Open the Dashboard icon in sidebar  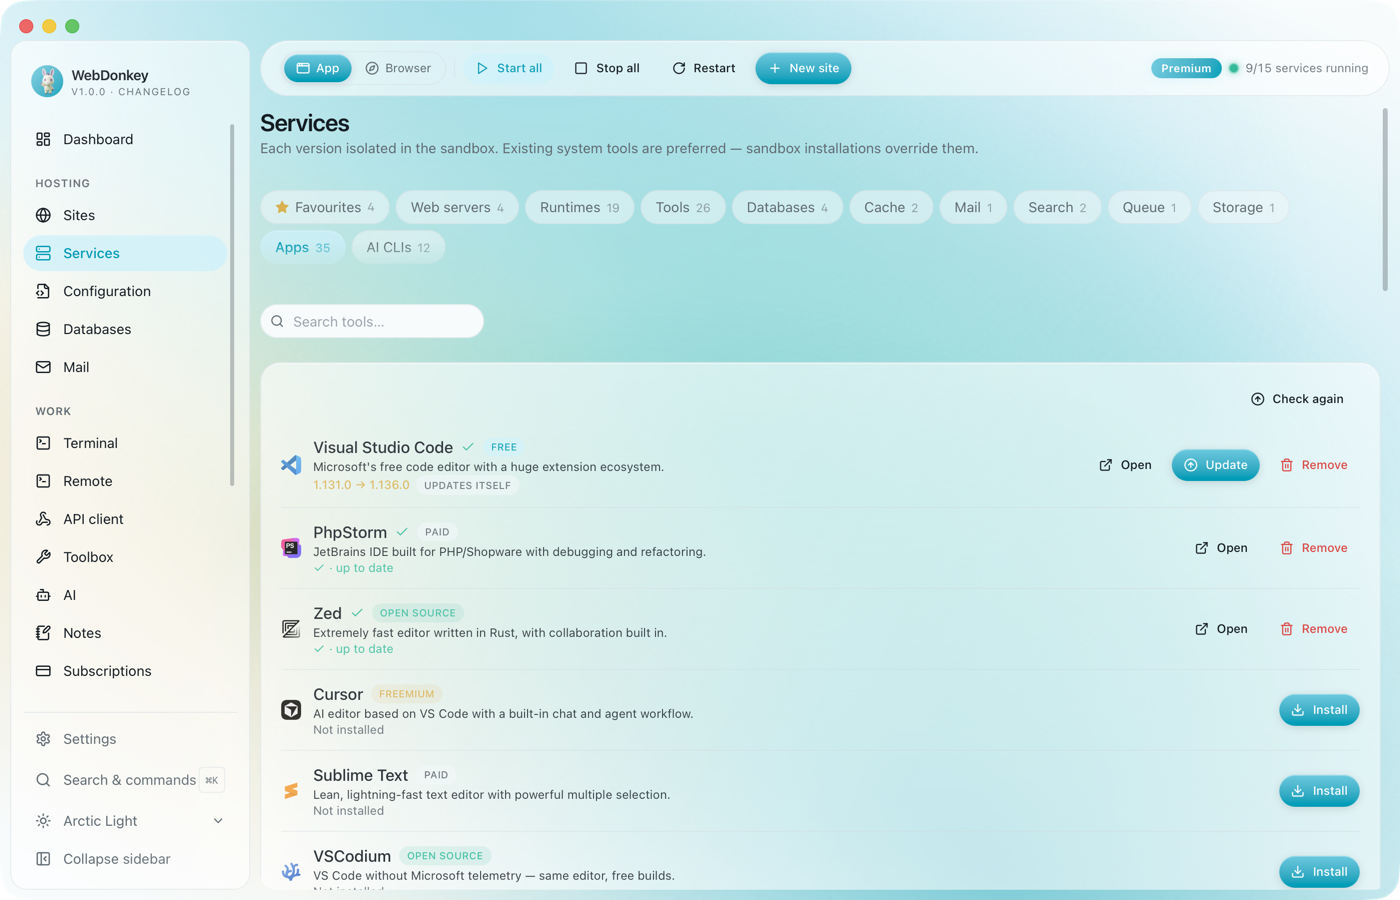(43, 139)
